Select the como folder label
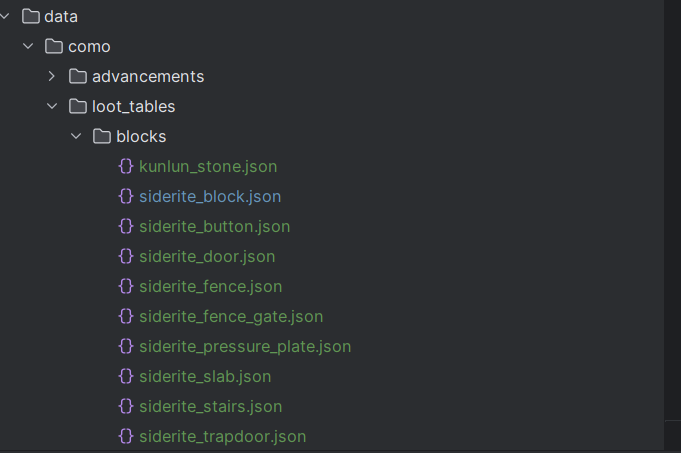Image resolution: width=681 pixels, height=453 pixels. [x=89, y=46]
